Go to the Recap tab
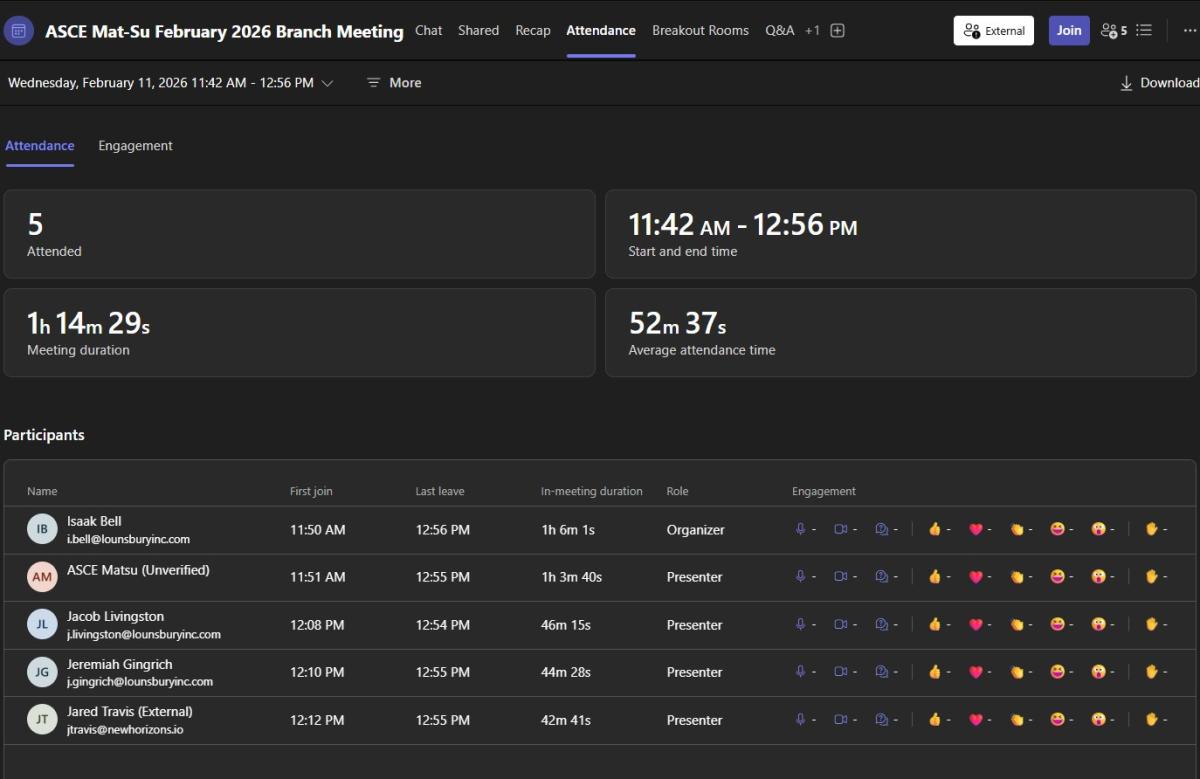 tap(532, 31)
